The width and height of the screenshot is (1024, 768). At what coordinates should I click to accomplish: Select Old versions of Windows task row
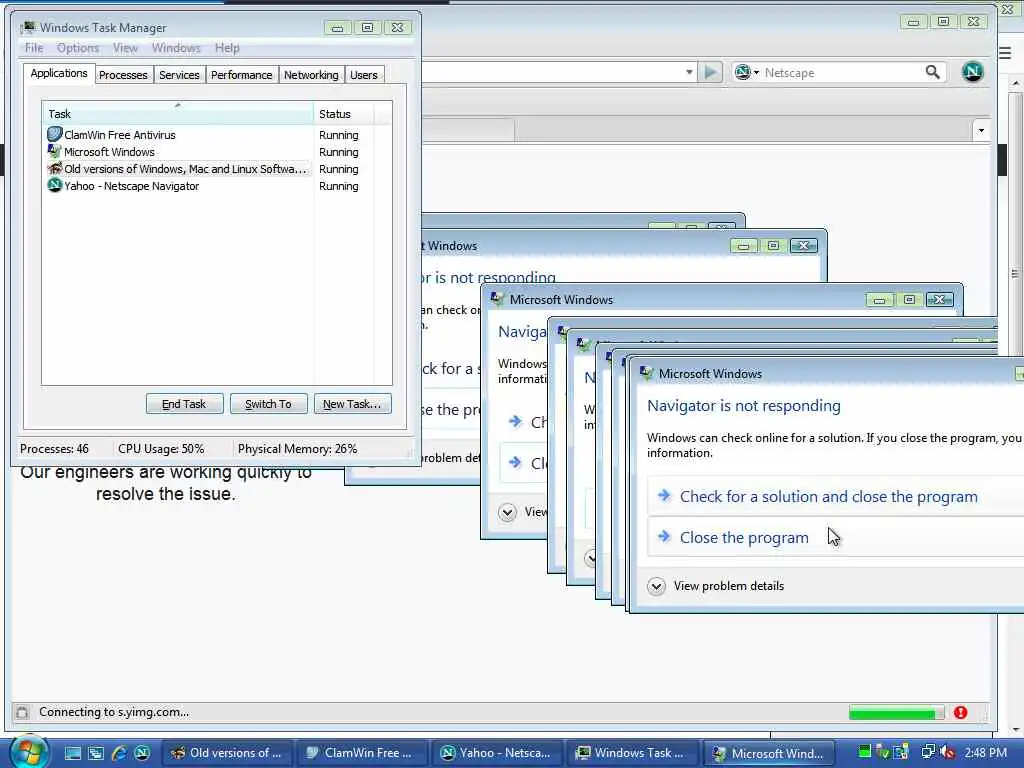pos(210,168)
